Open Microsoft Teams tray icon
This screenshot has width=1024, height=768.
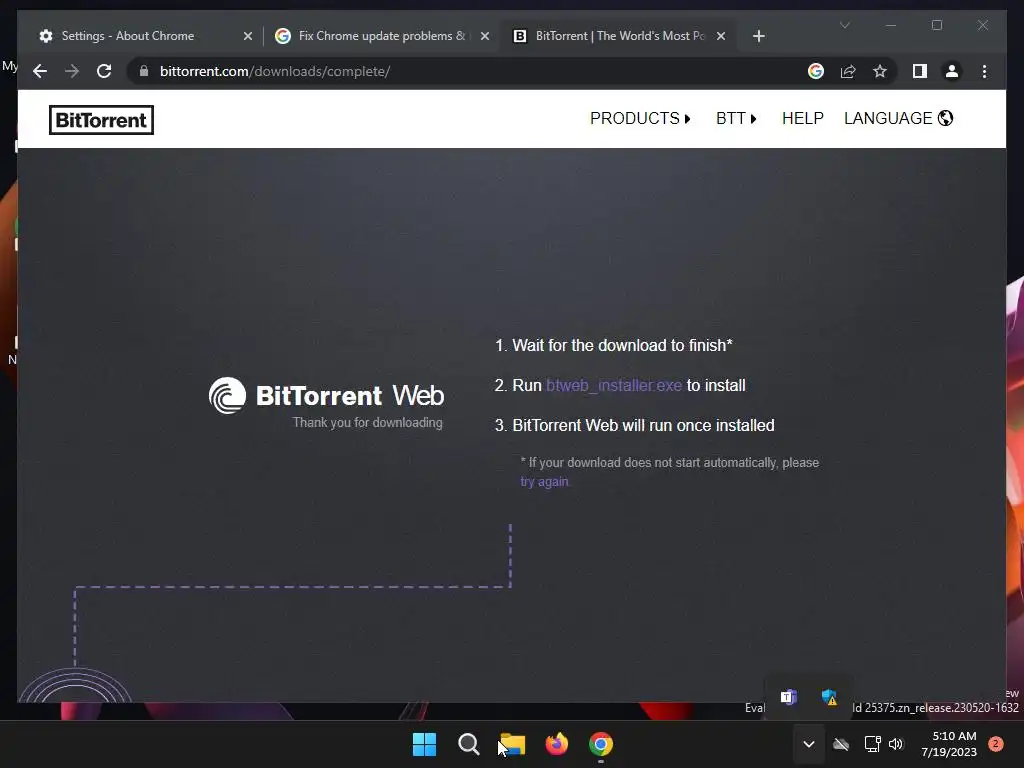pos(788,697)
